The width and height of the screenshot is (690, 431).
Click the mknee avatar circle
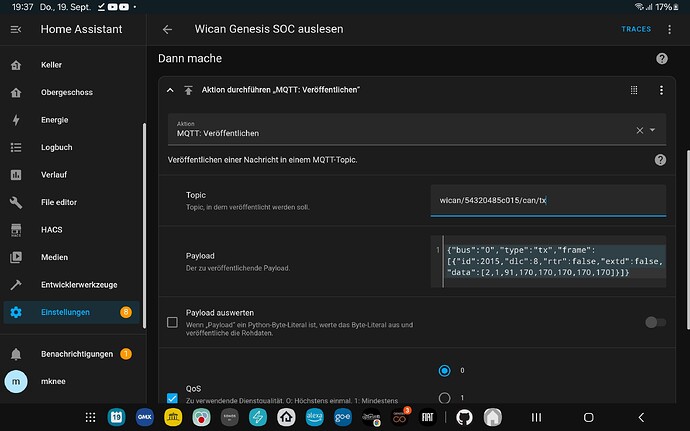click(16, 381)
